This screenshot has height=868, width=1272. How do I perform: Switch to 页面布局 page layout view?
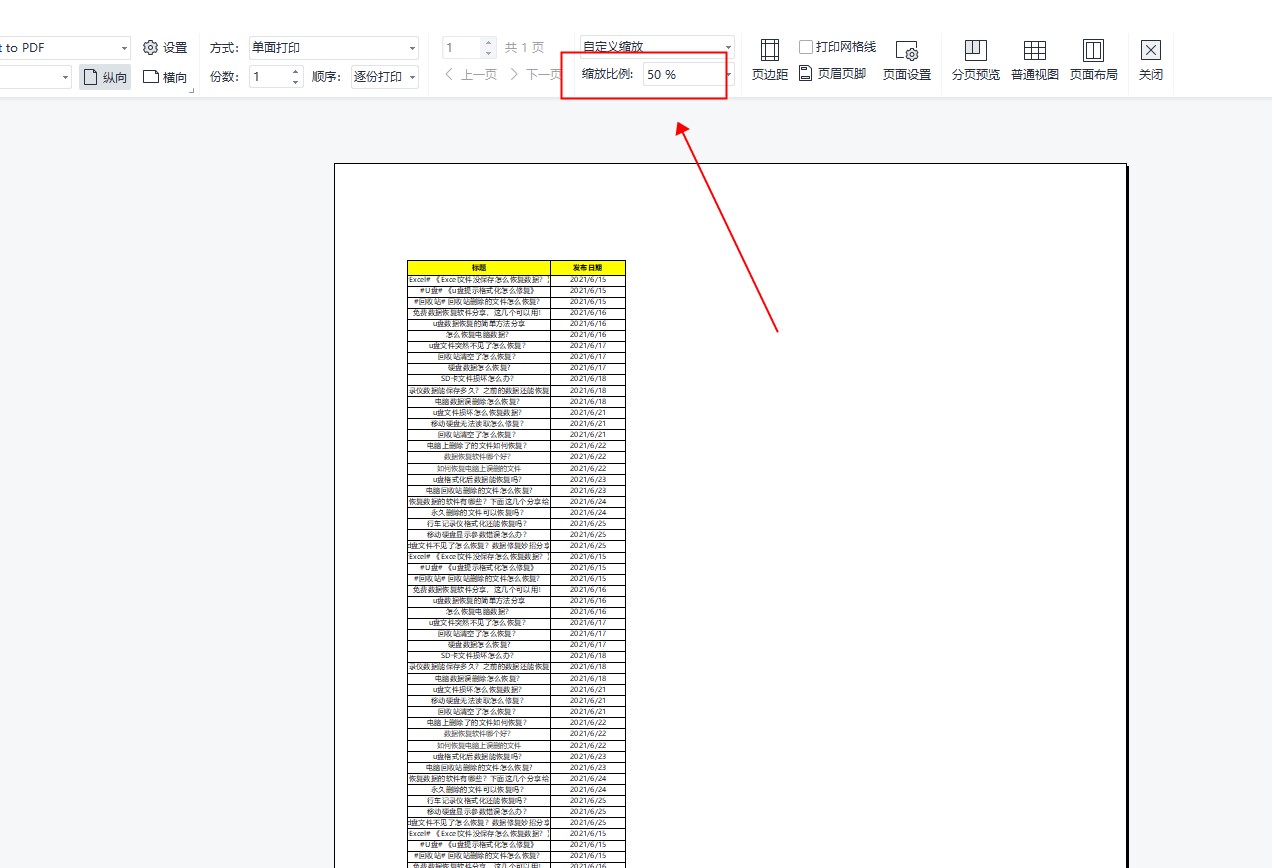[x=1093, y=60]
